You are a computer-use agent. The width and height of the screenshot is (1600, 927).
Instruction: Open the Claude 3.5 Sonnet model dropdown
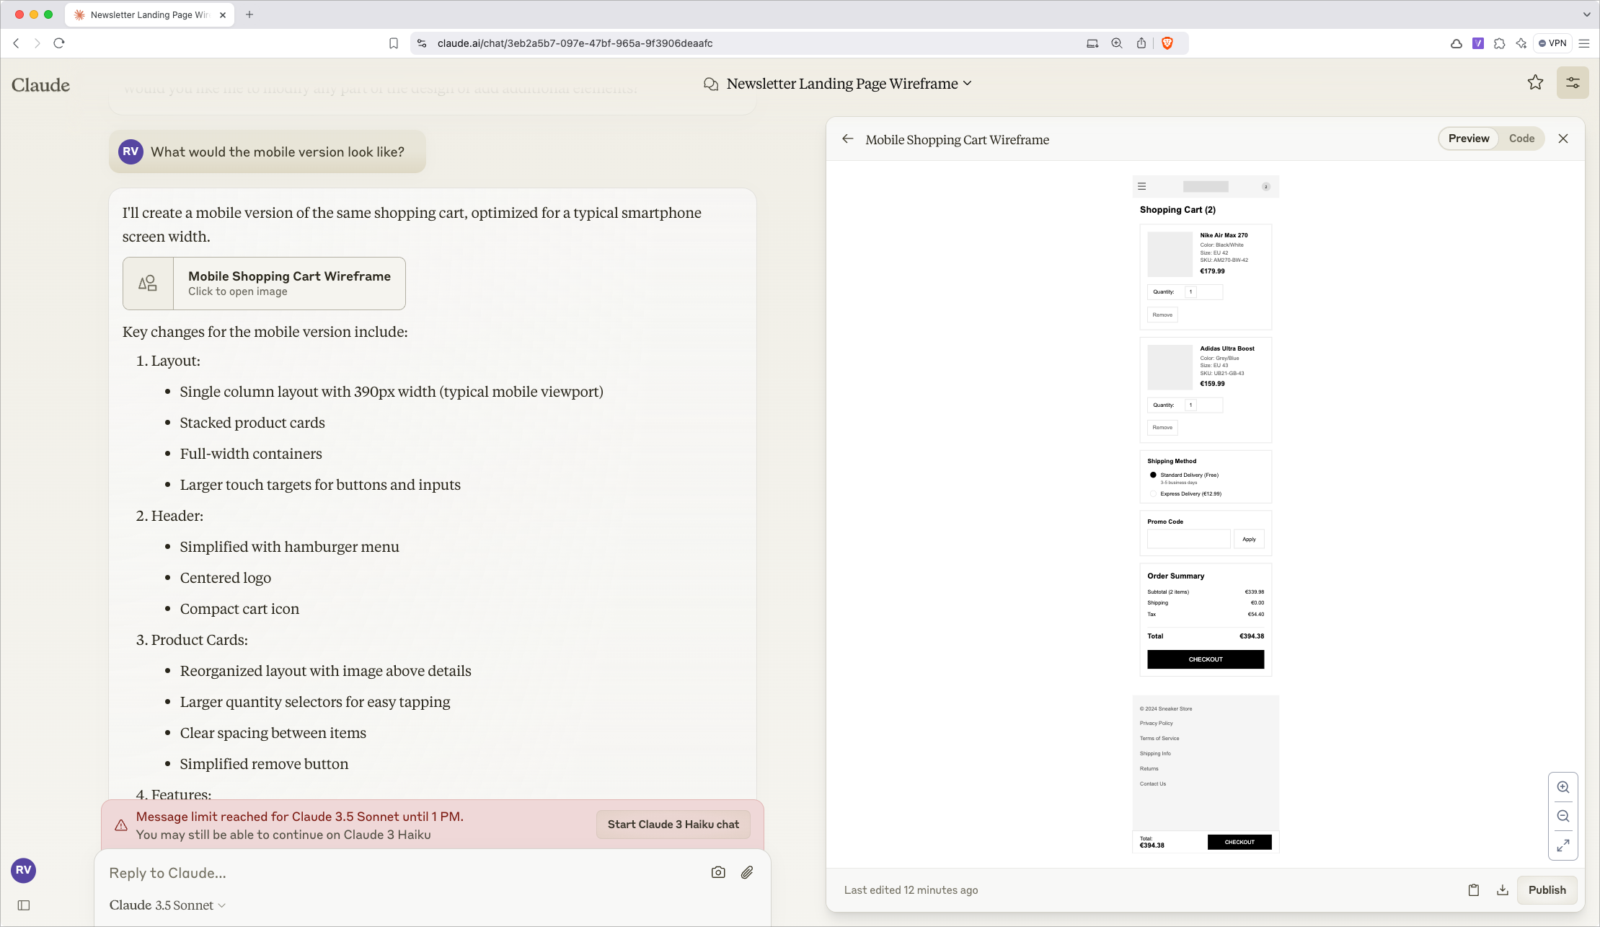[168, 905]
